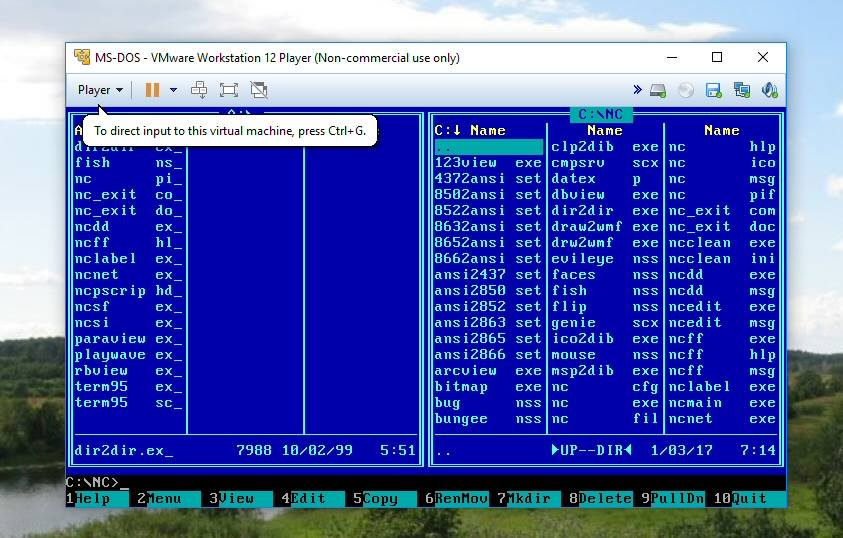Click 7 Mkdir in function key bar
This screenshot has height=538, width=843.
pyautogui.click(x=528, y=499)
